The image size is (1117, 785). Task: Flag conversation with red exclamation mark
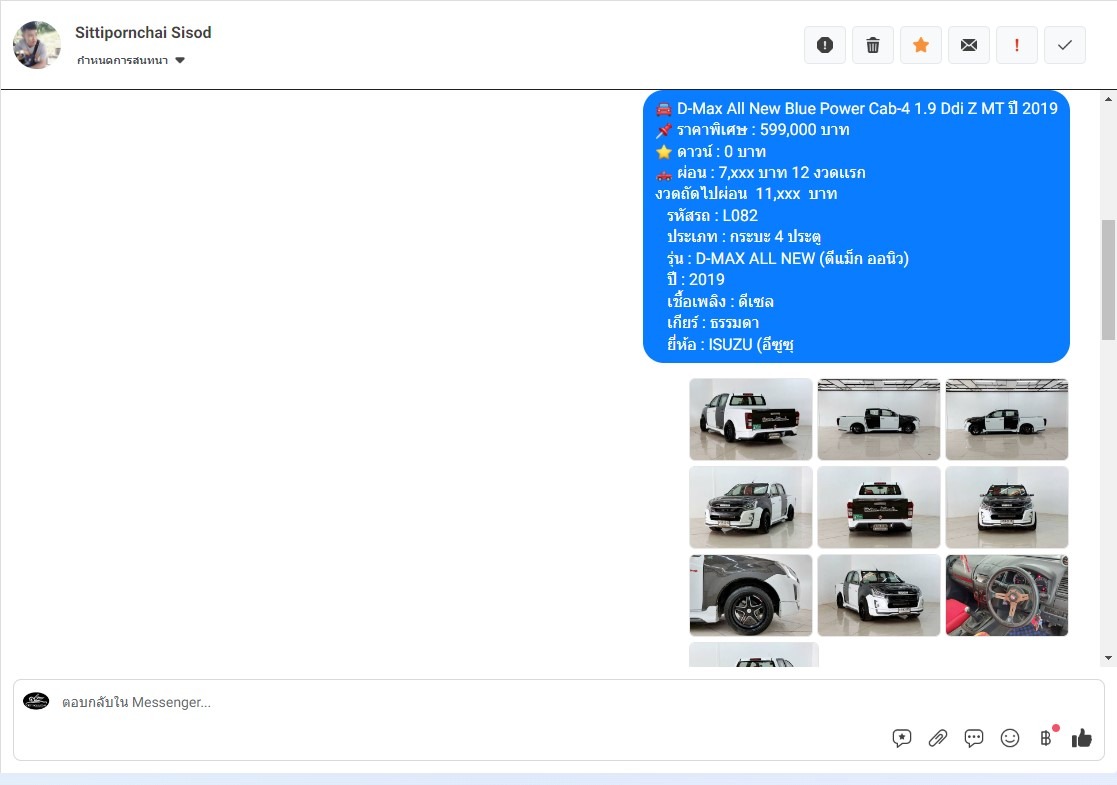tap(1017, 45)
